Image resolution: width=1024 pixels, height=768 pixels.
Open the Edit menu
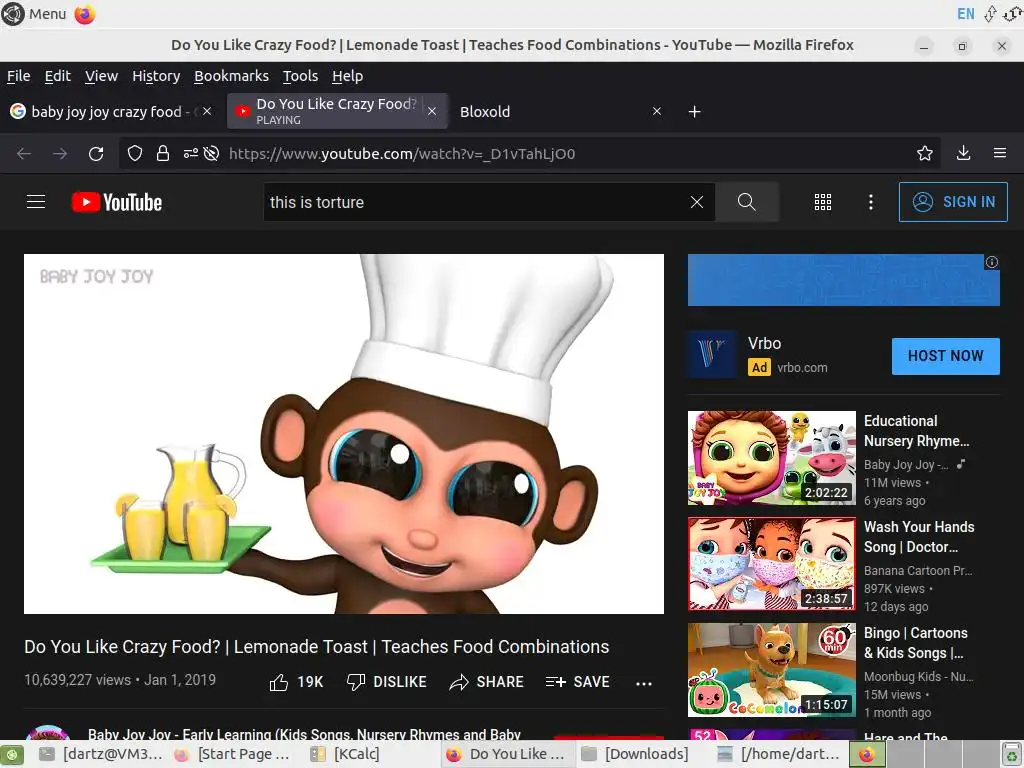coord(57,76)
